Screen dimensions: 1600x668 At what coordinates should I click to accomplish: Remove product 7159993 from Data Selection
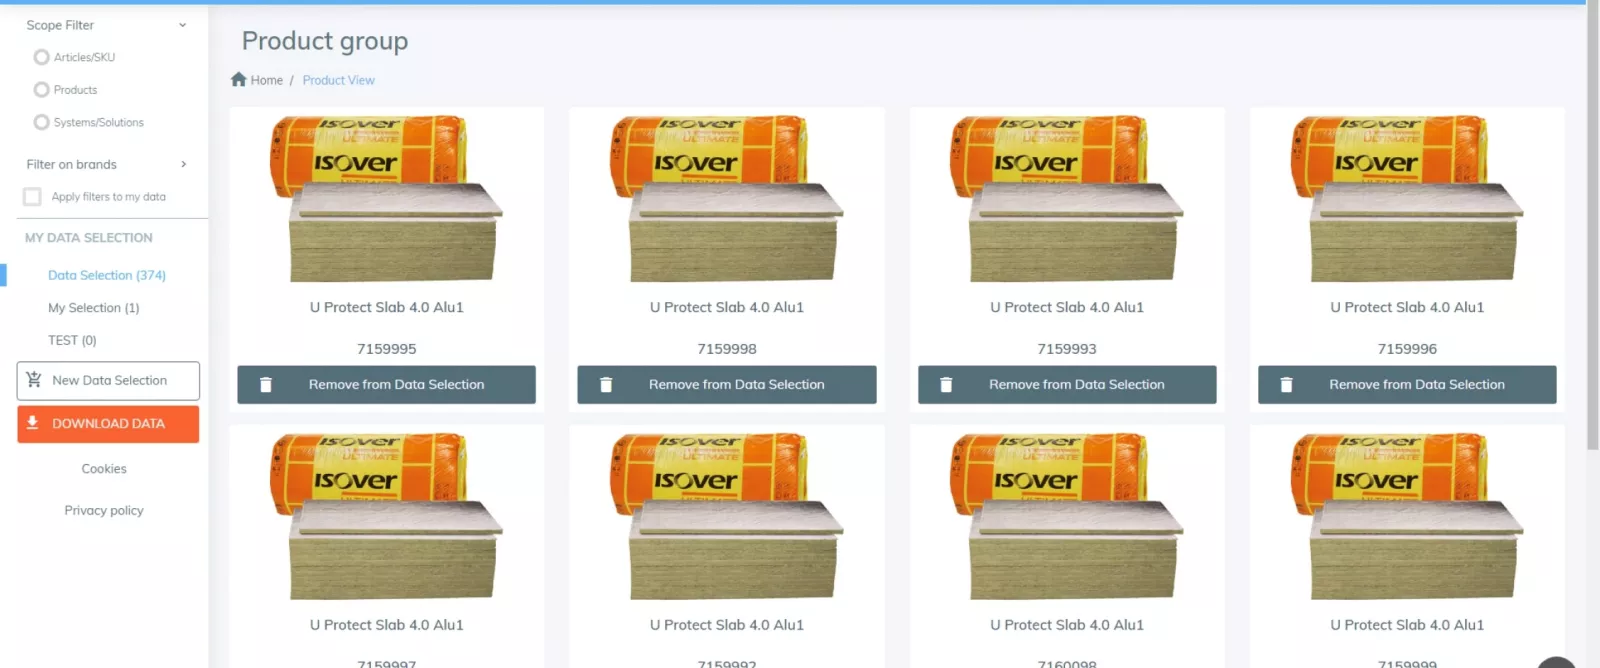(x=1067, y=385)
